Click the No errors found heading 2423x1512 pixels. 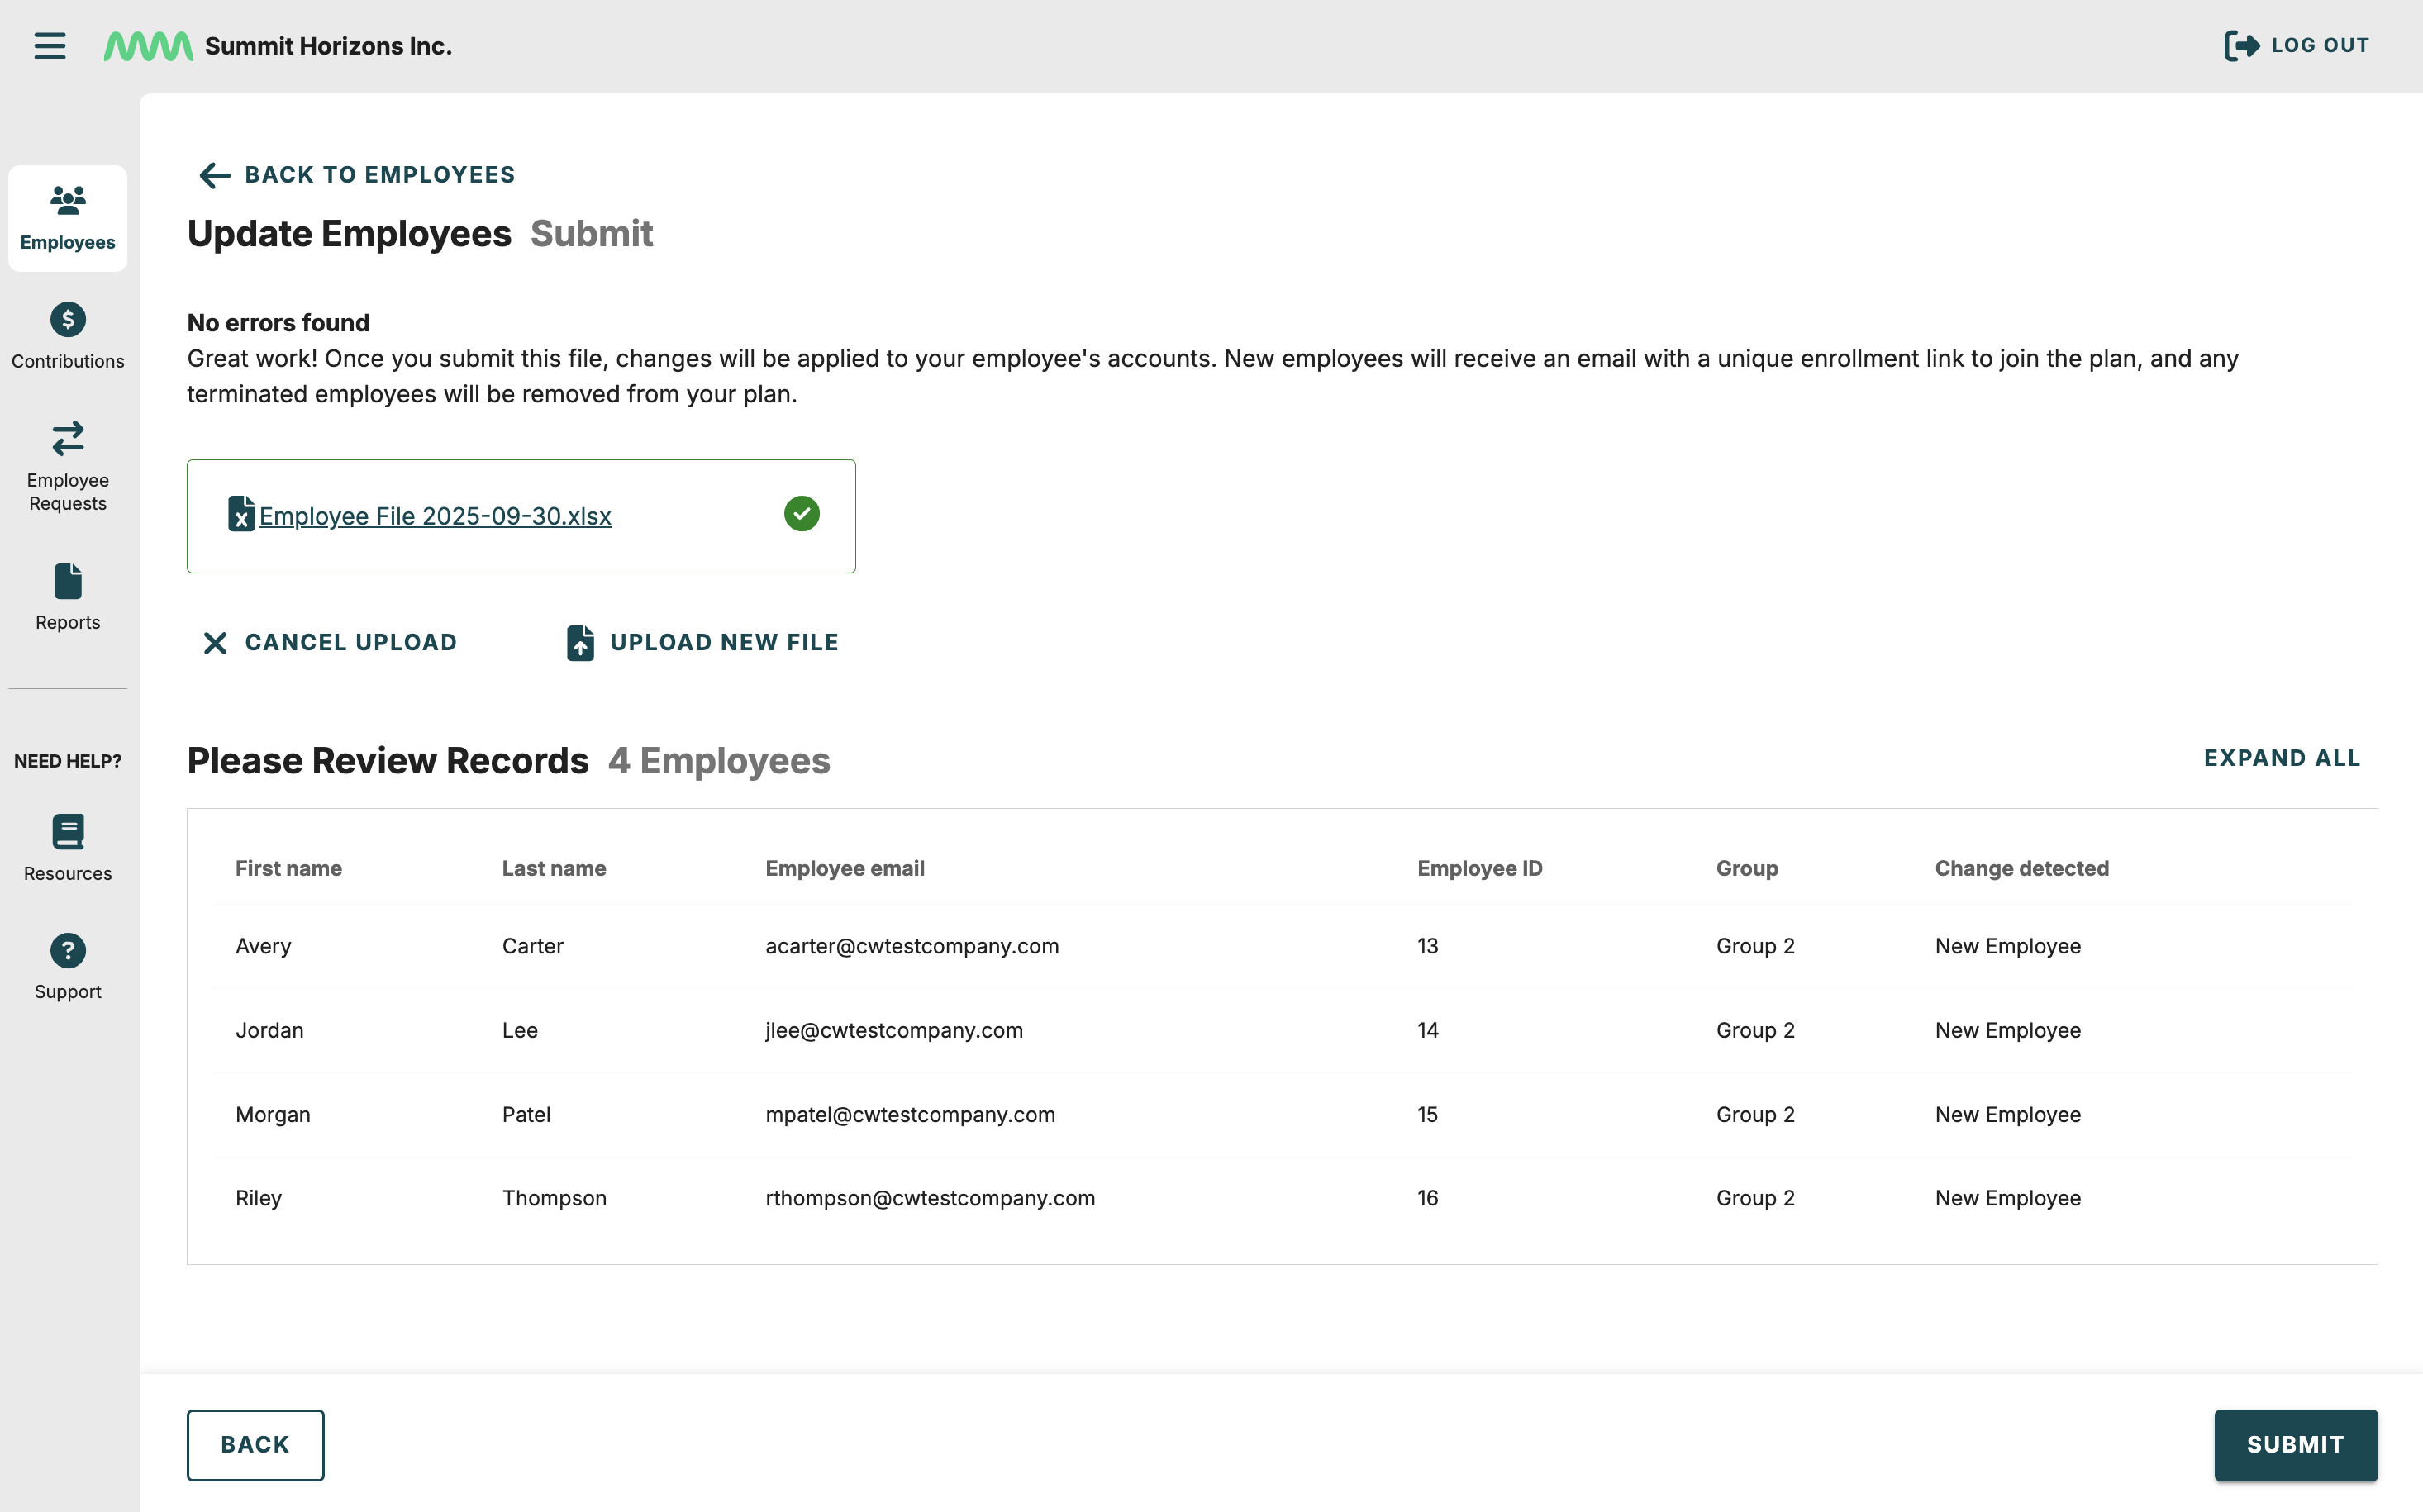pyautogui.click(x=278, y=323)
